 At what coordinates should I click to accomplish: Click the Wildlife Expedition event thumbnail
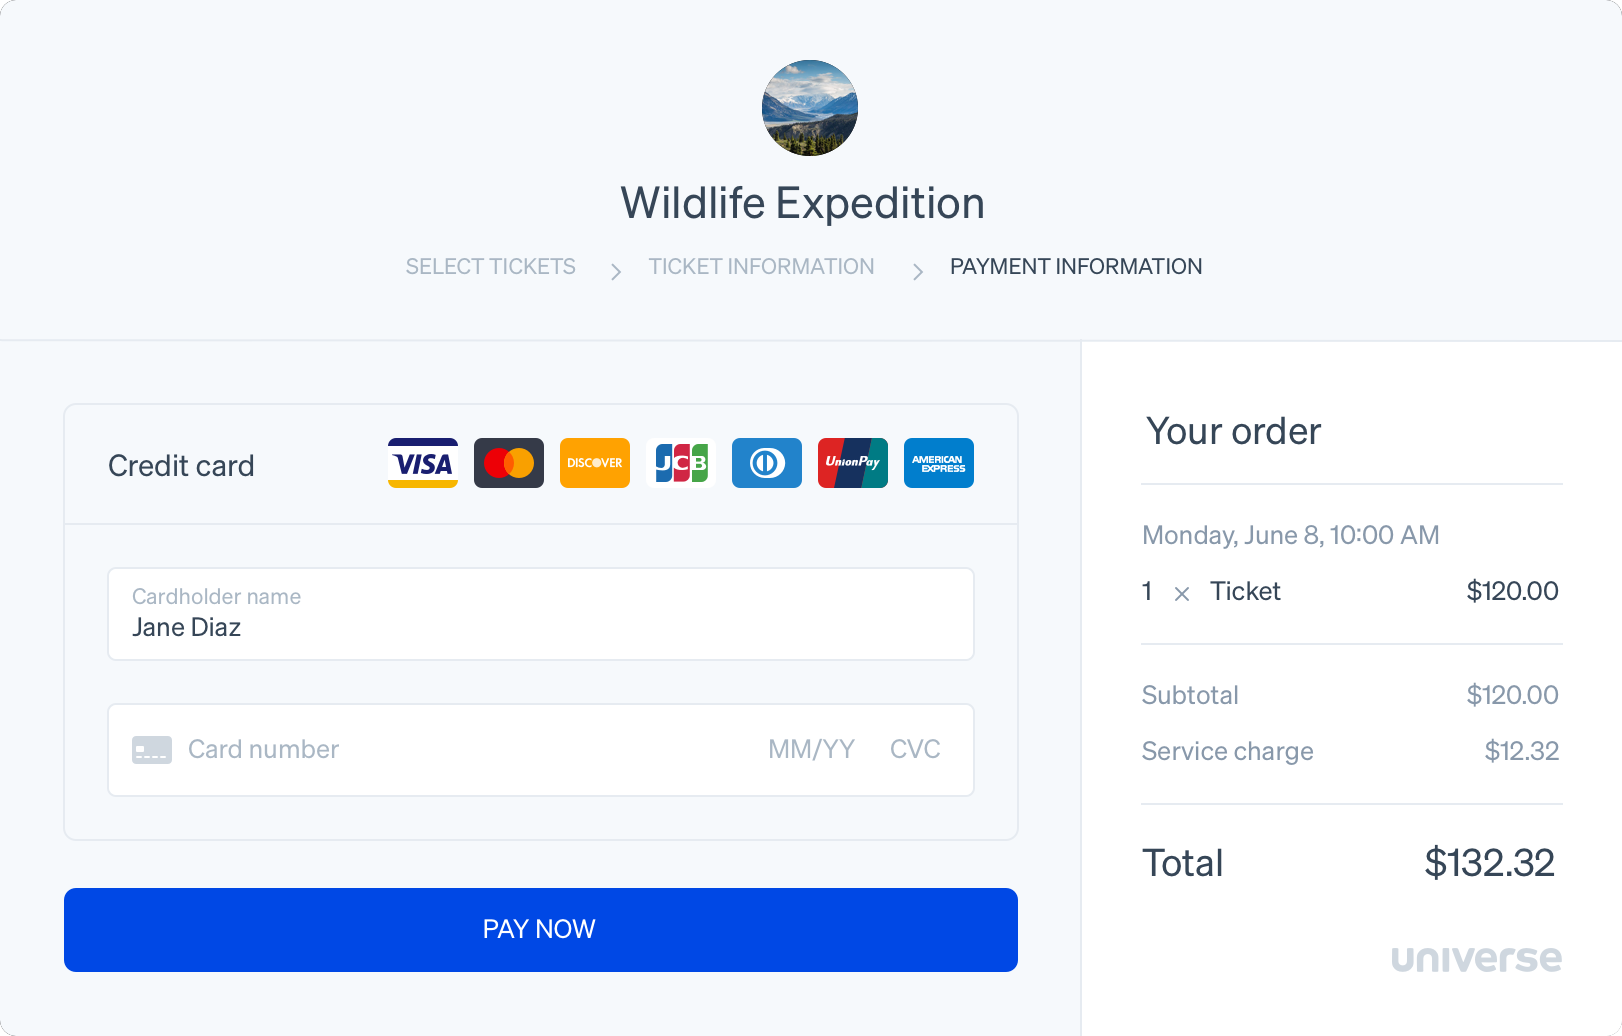pyautogui.click(x=810, y=108)
